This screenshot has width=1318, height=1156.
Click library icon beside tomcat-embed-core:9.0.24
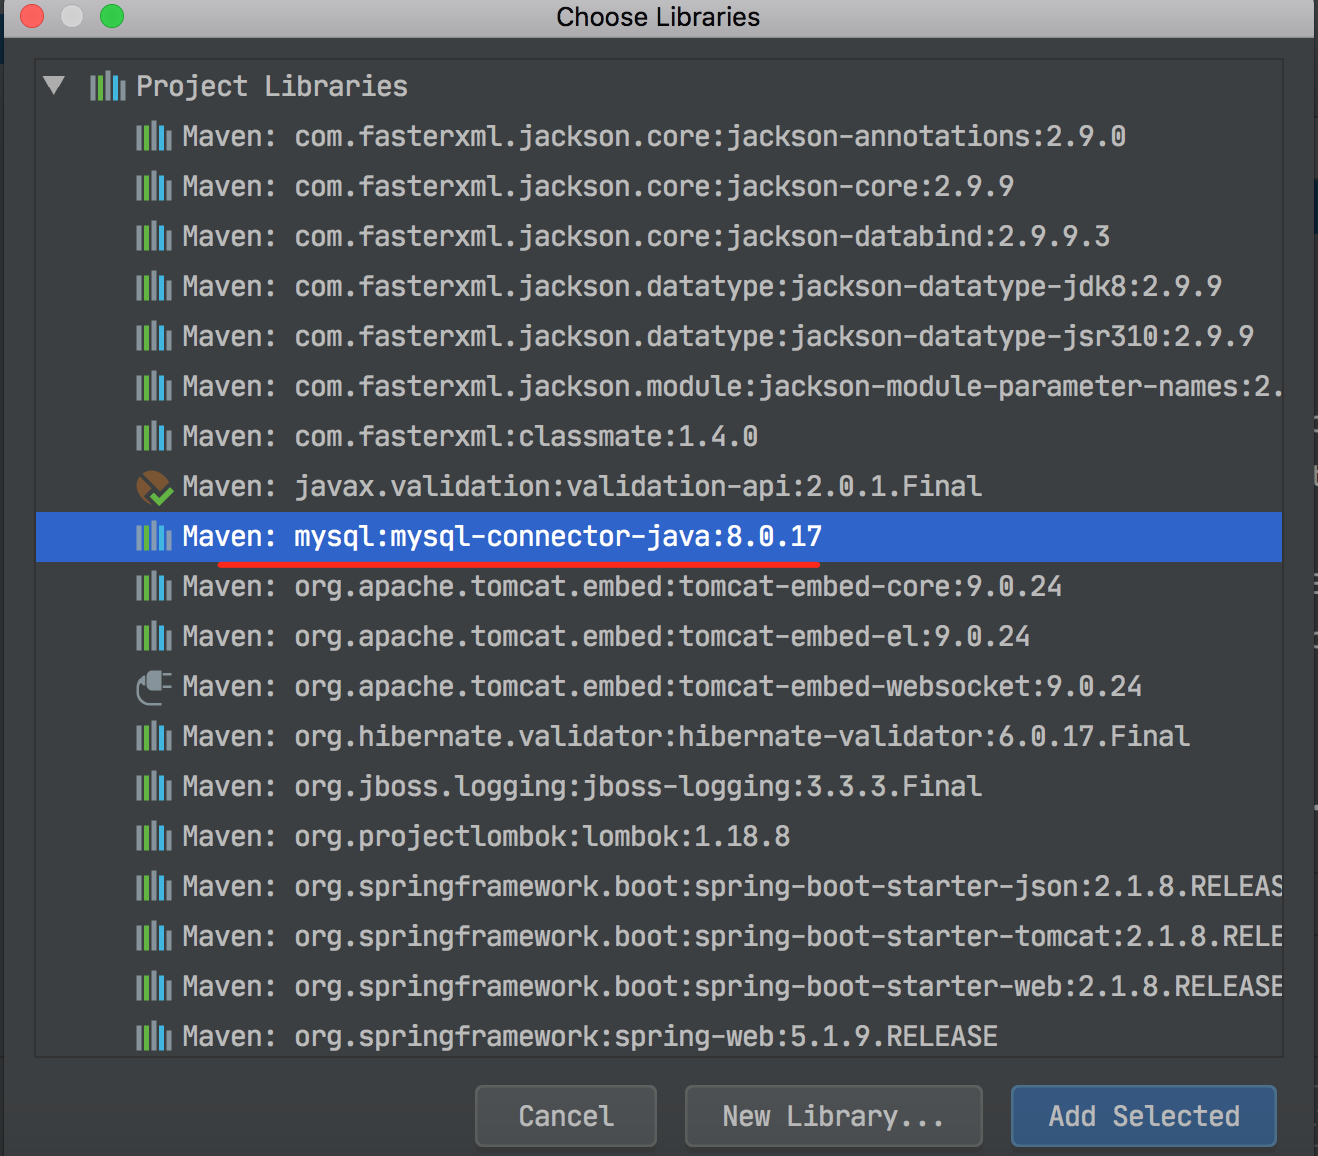coord(154,587)
